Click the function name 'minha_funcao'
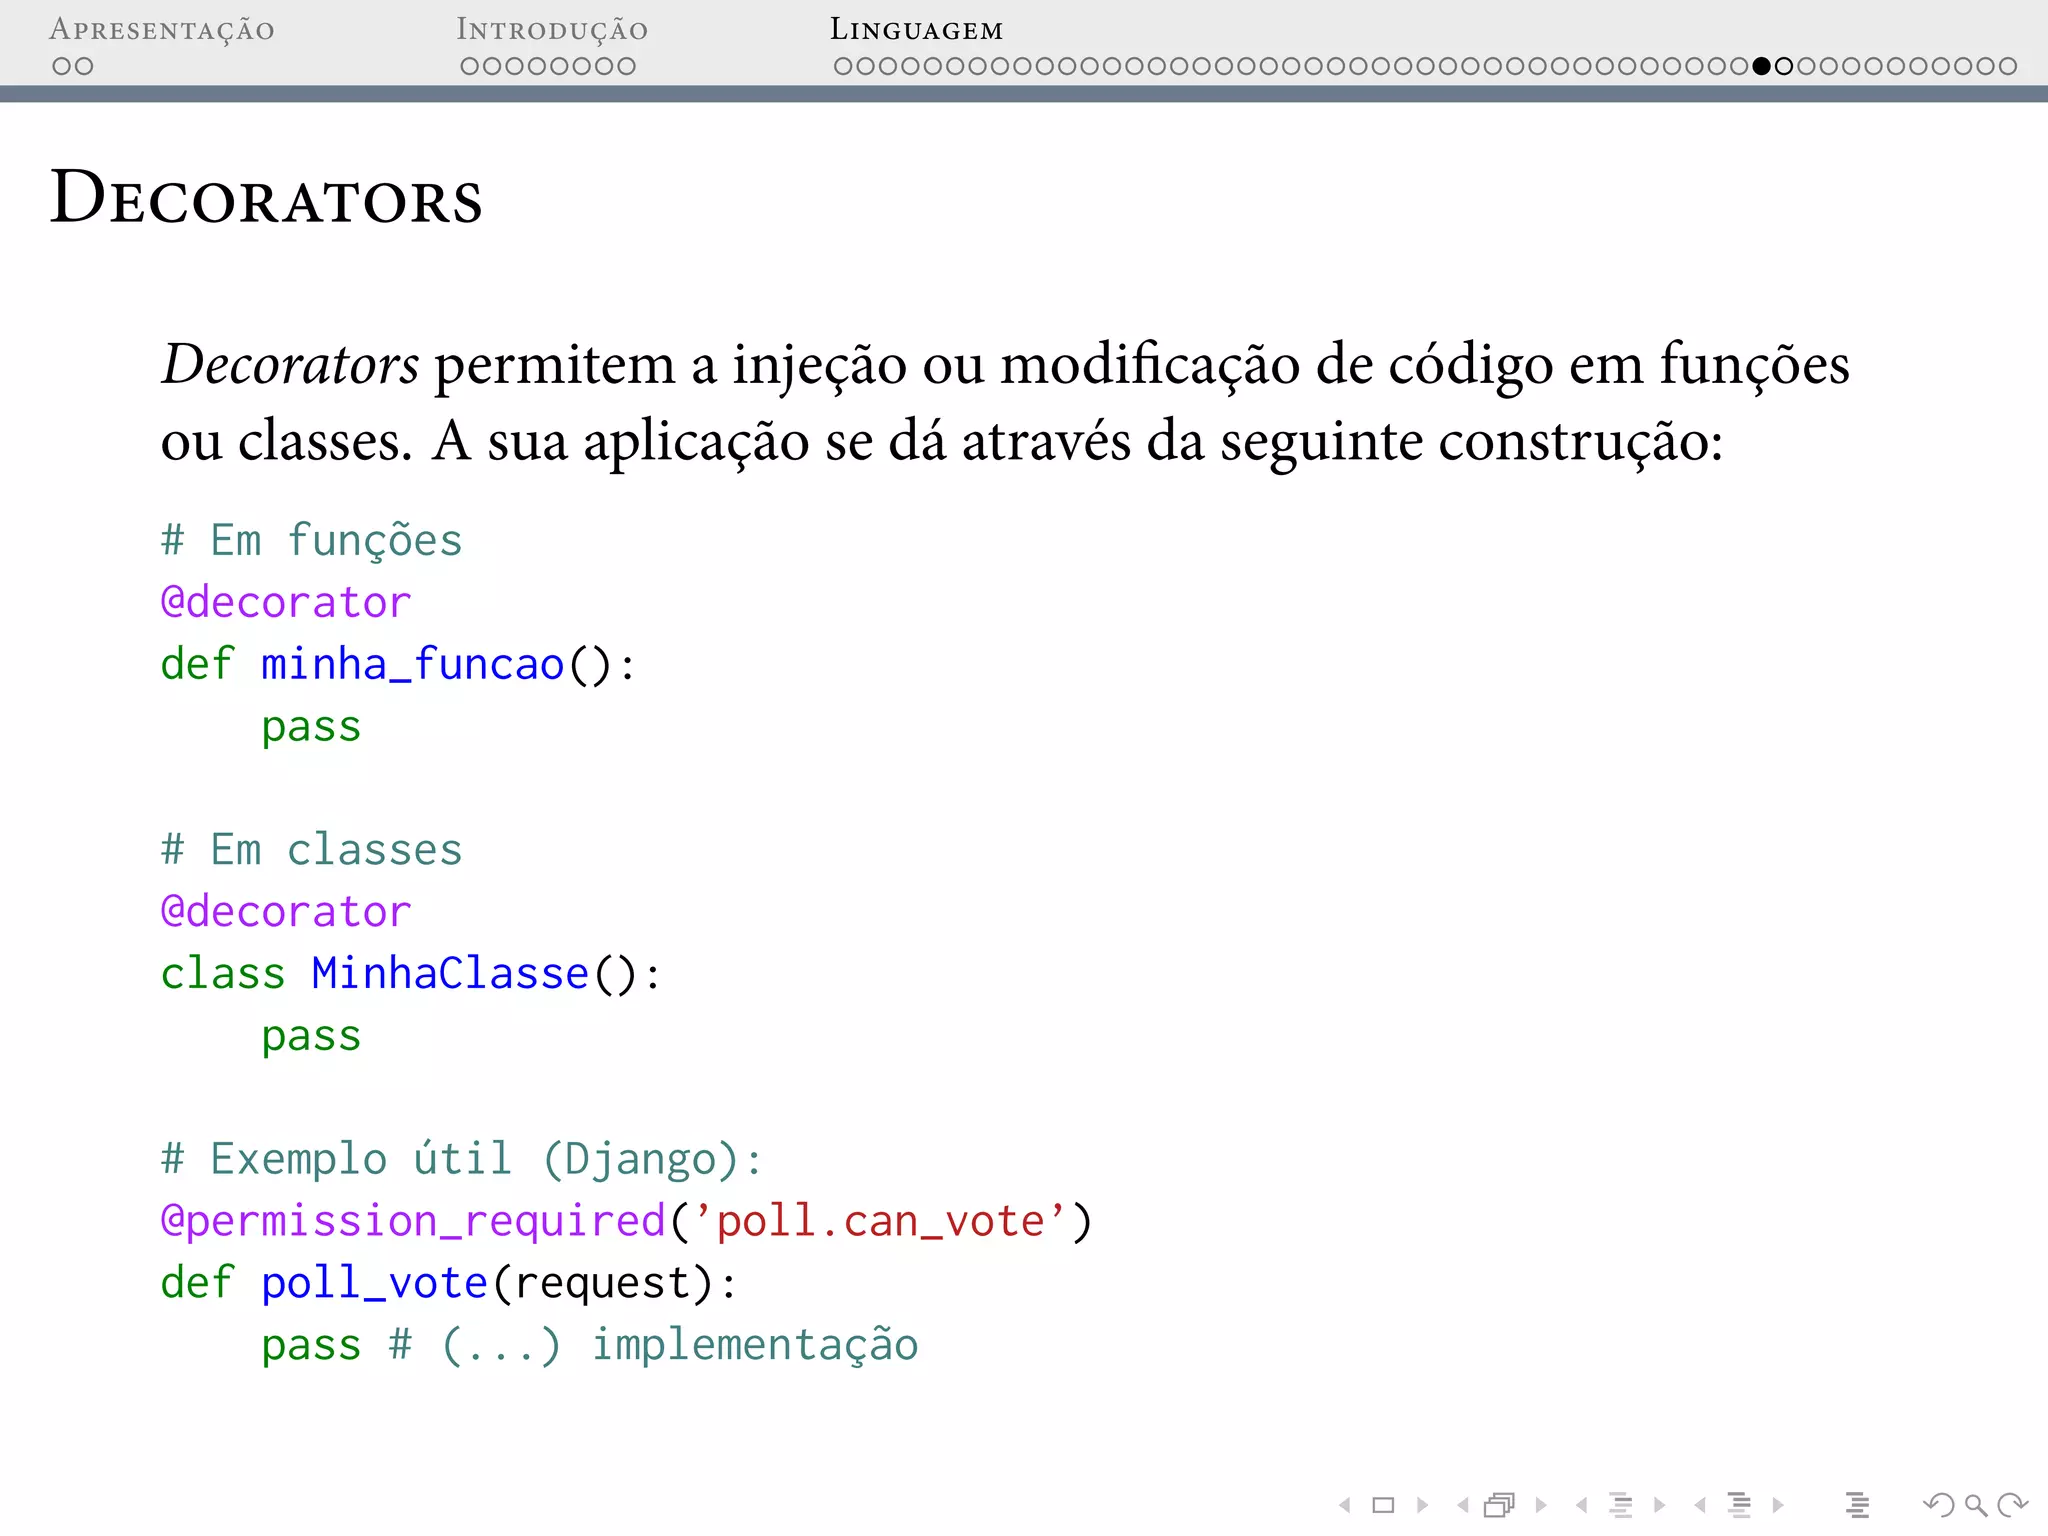 (413, 664)
